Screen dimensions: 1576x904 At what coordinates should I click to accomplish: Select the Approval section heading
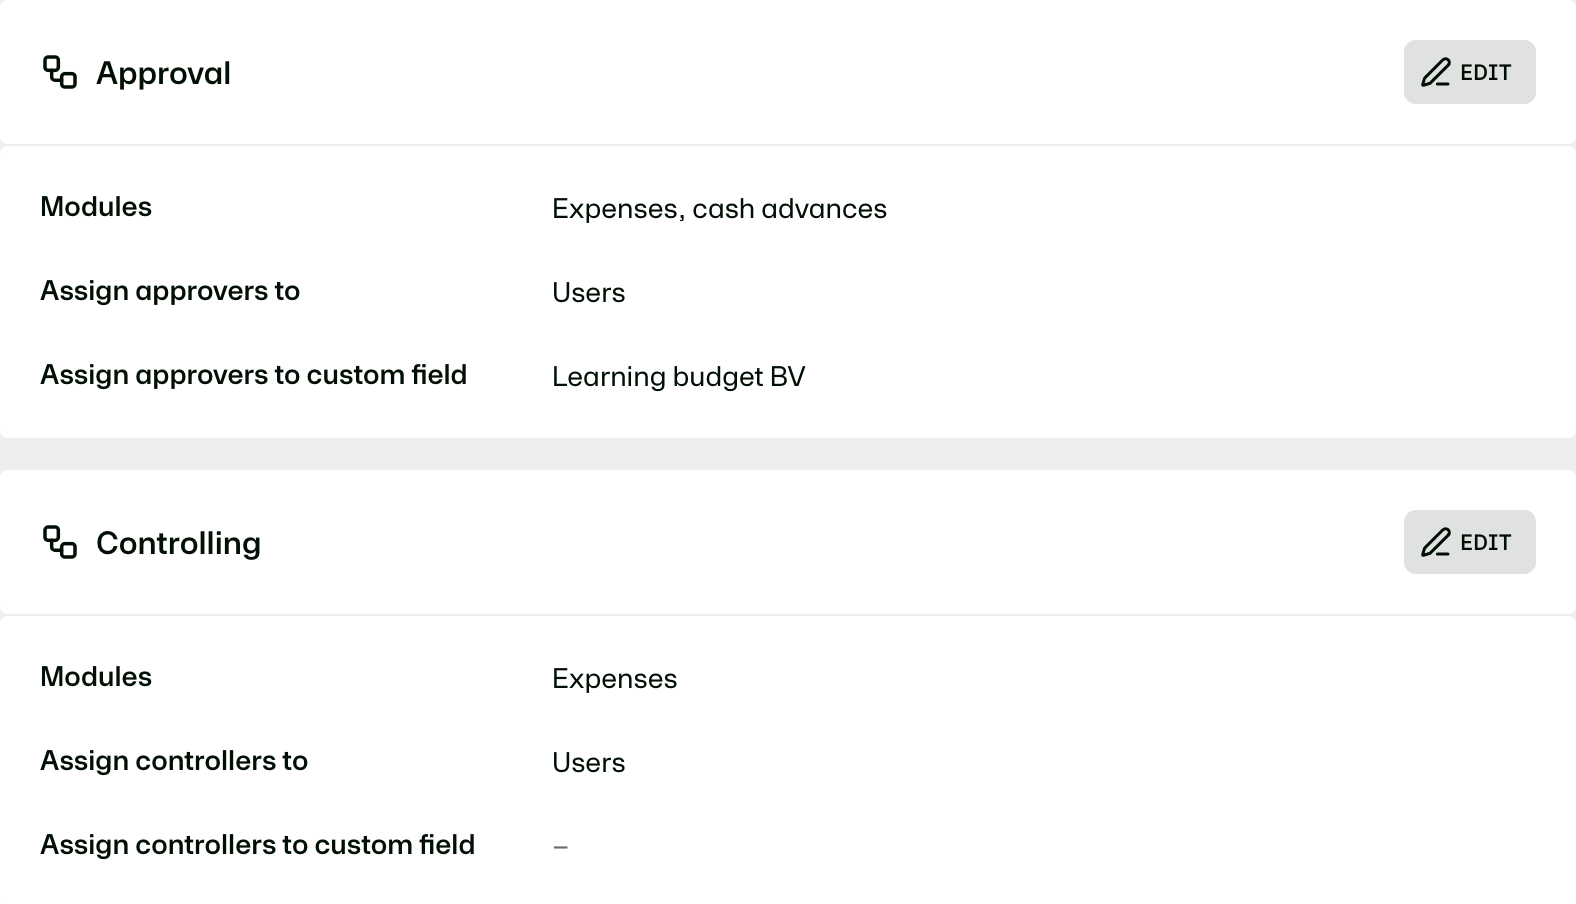163,73
